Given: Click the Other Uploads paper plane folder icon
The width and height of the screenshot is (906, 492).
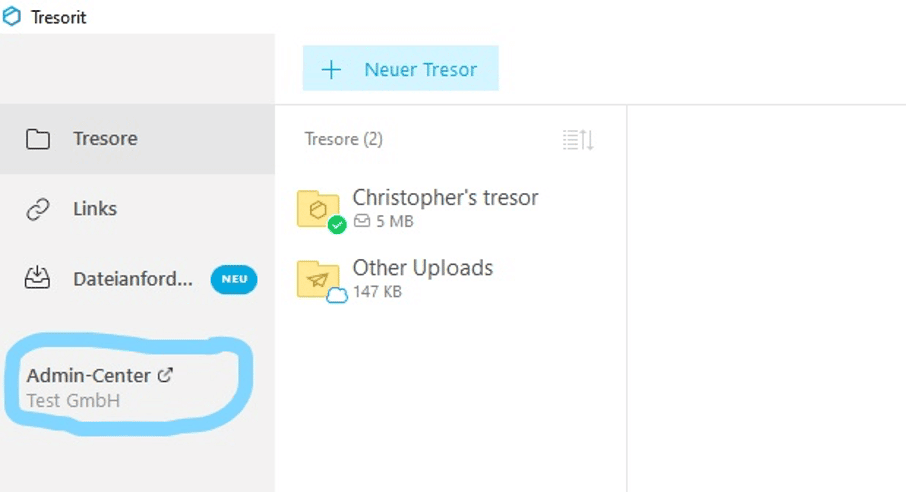Looking at the screenshot, I should pyautogui.click(x=318, y=279).
